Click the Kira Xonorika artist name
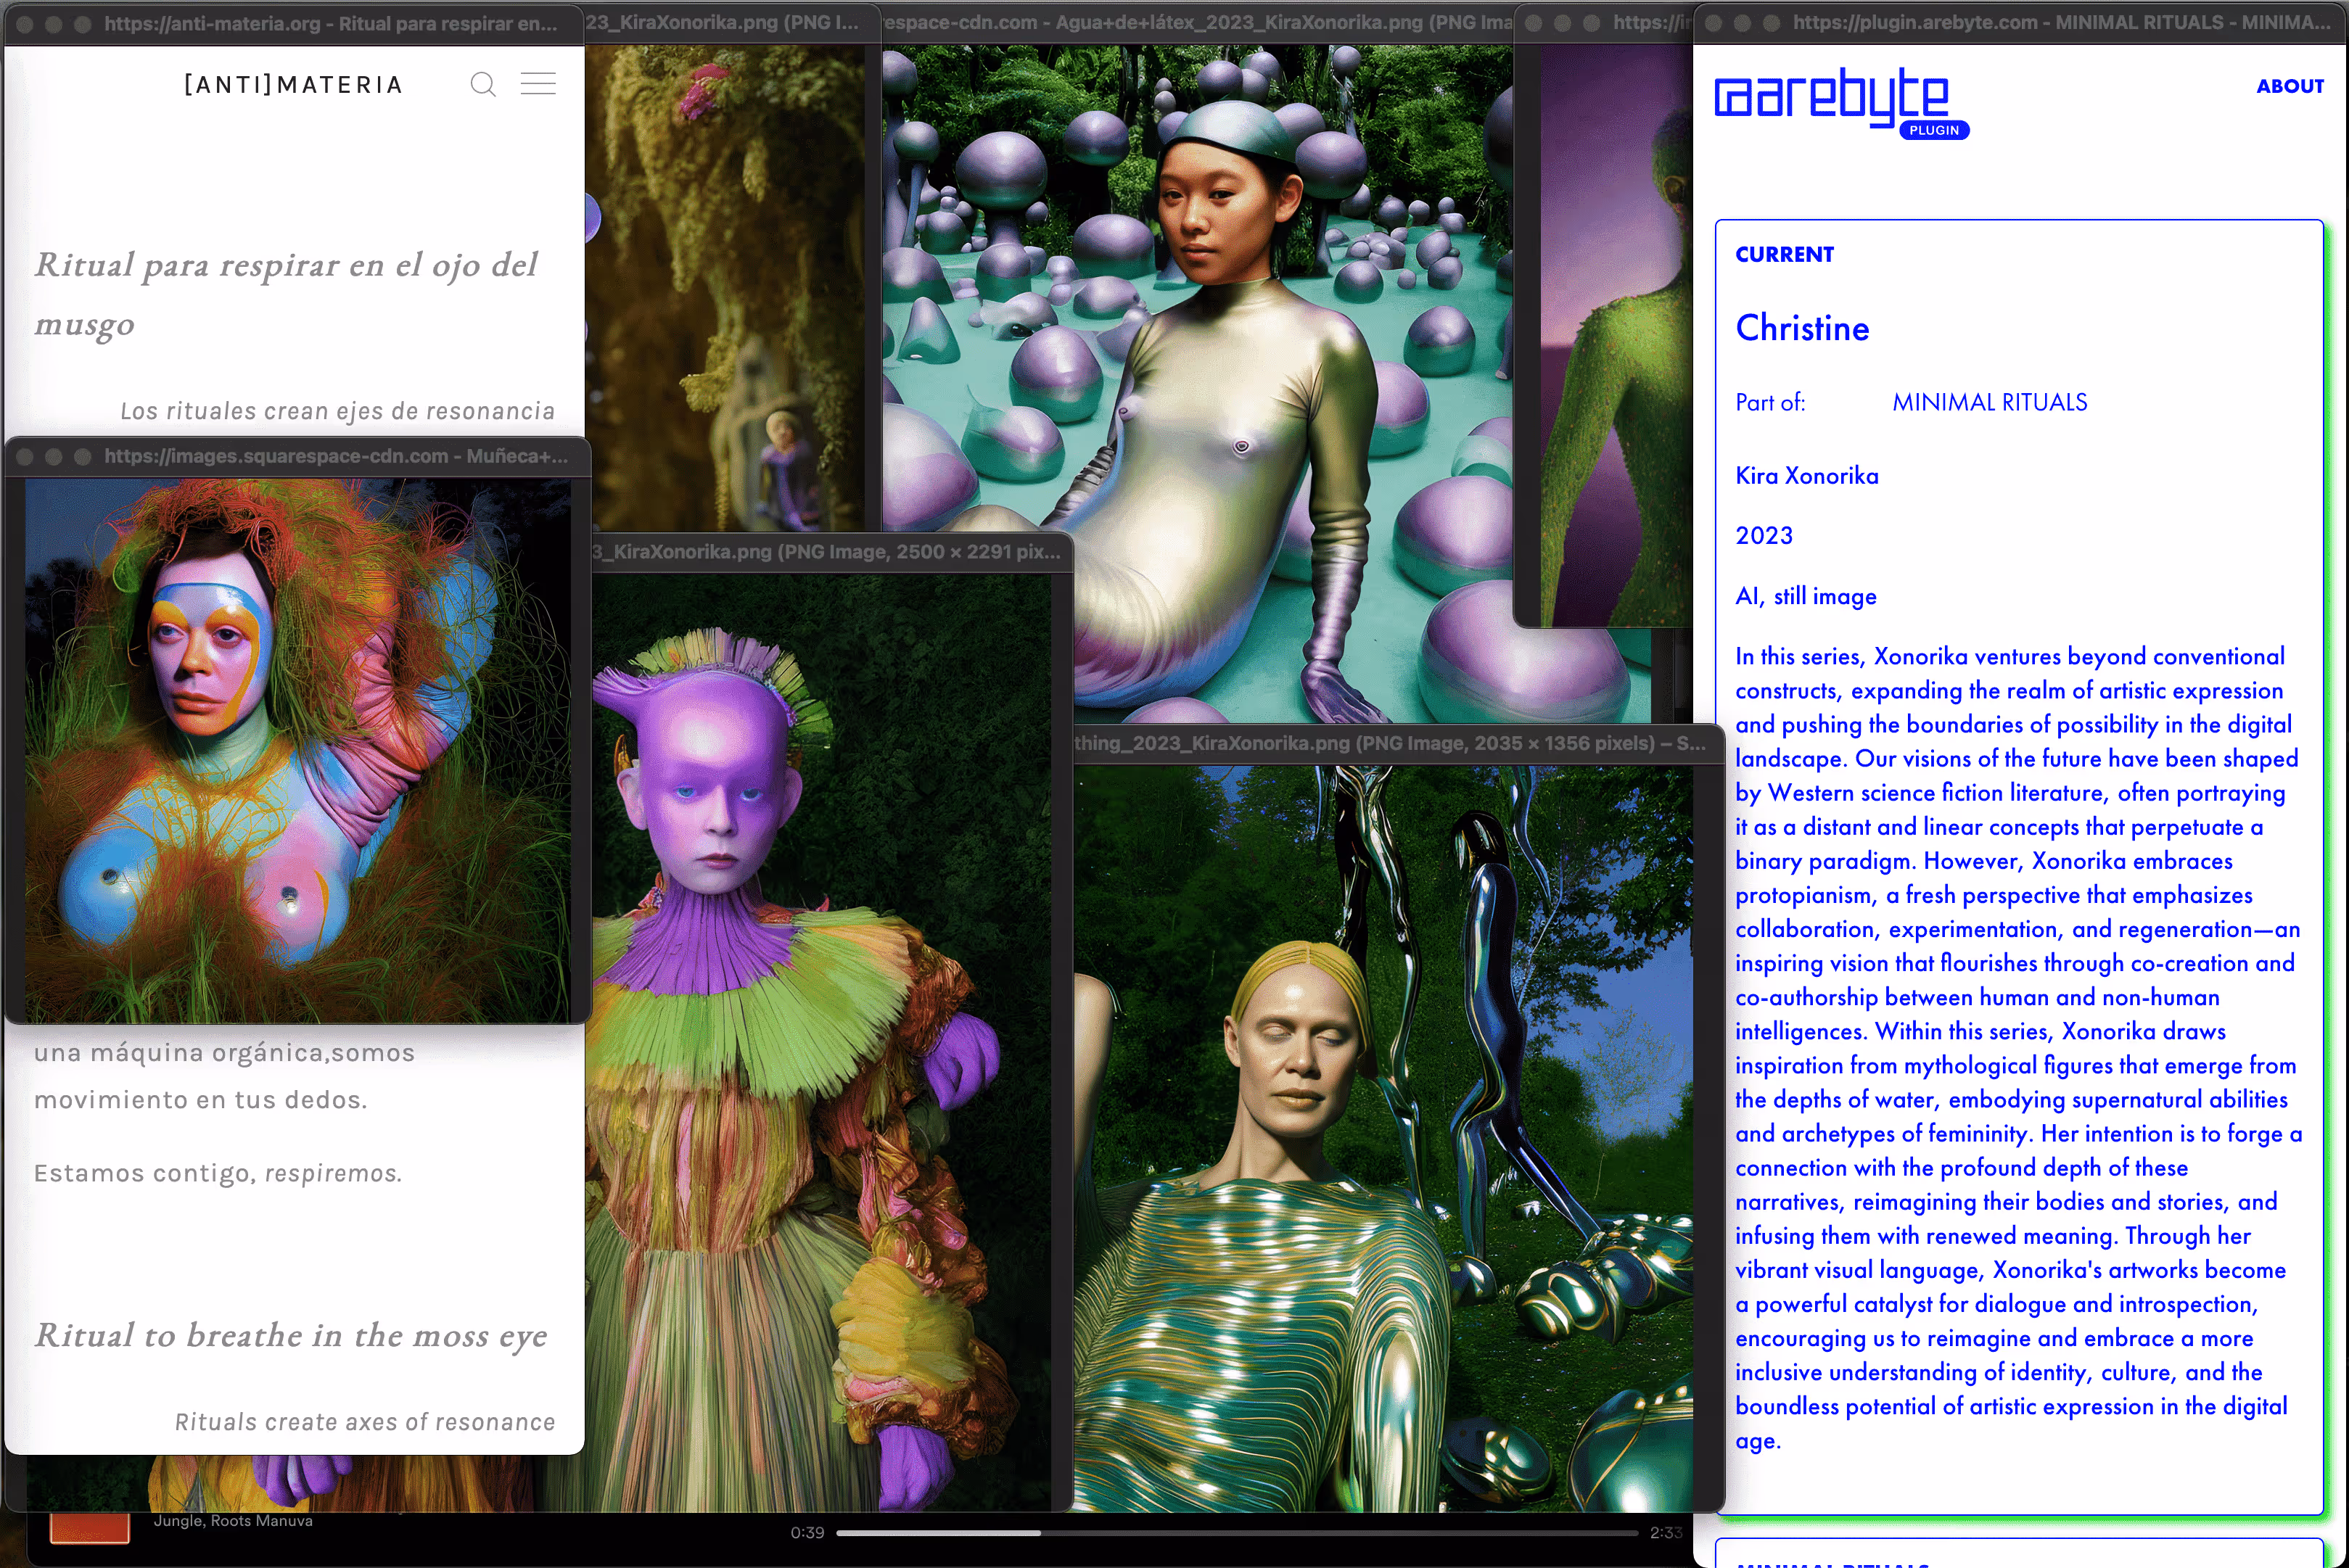The image size is (2349, 1568). click(1806, 476)
